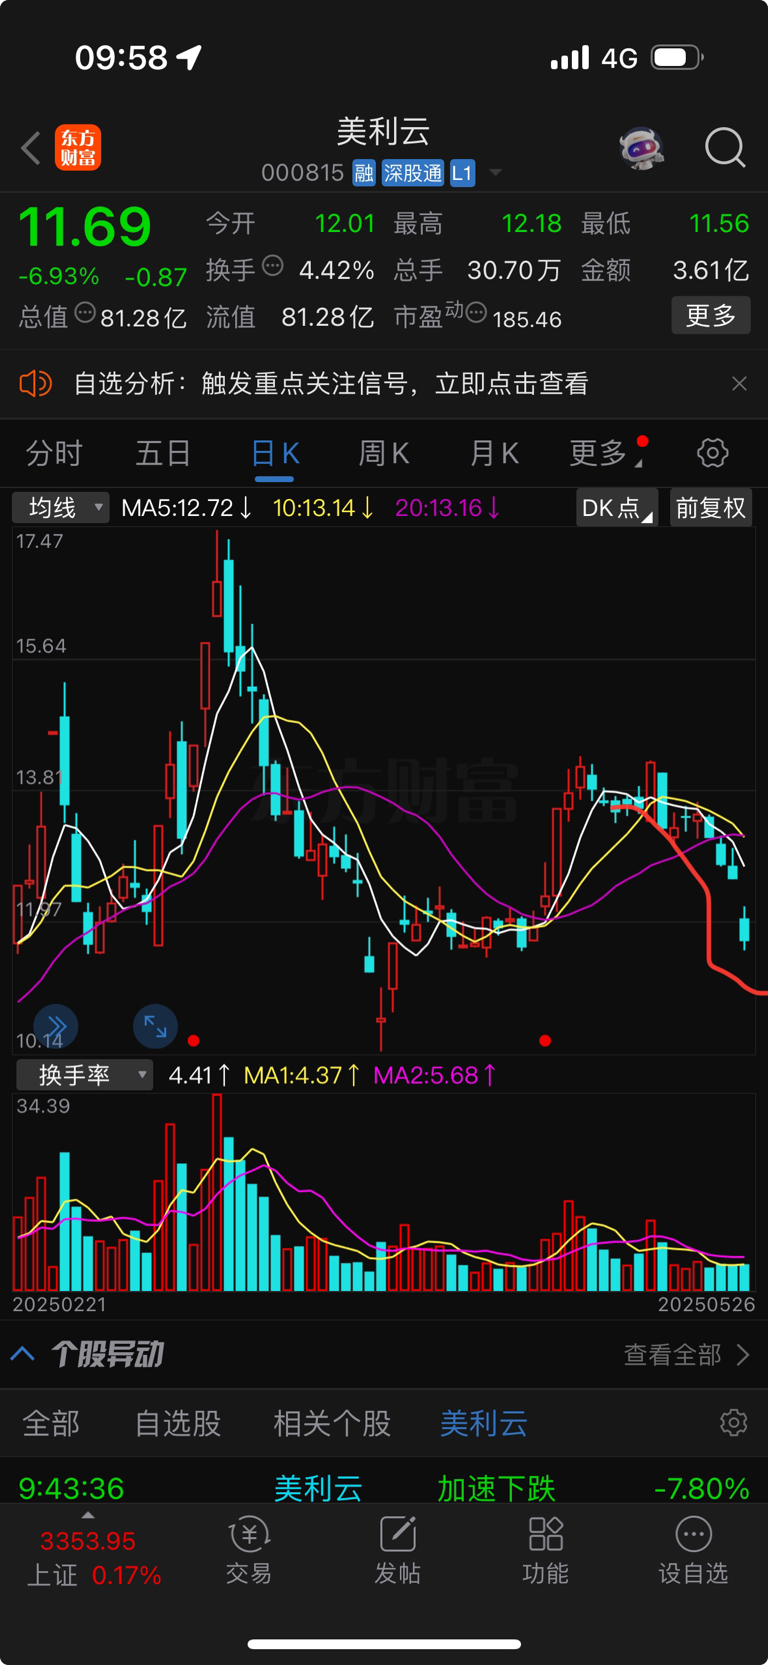Switch to the 周K chart tab
This screenshot has height=1665, width=769.
[384, 453]
